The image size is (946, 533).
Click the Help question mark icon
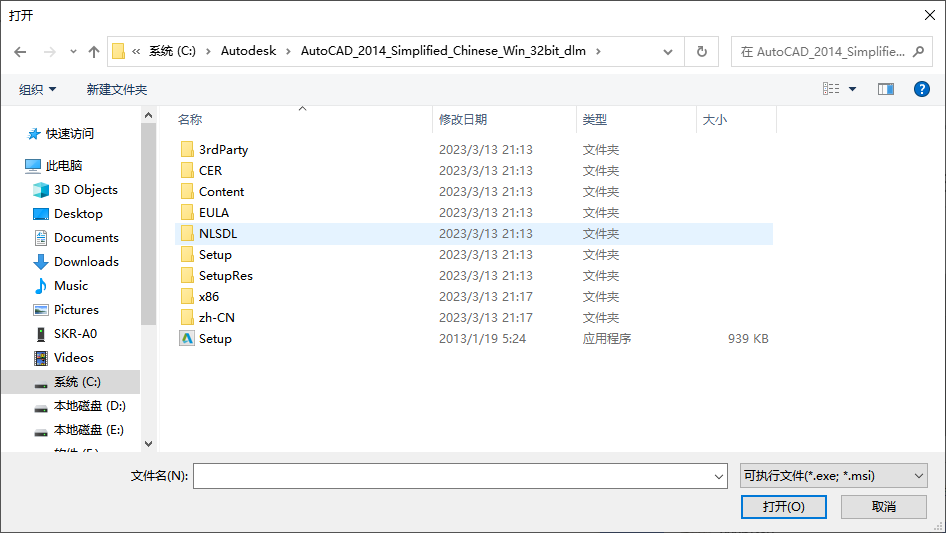click(922, 89)
